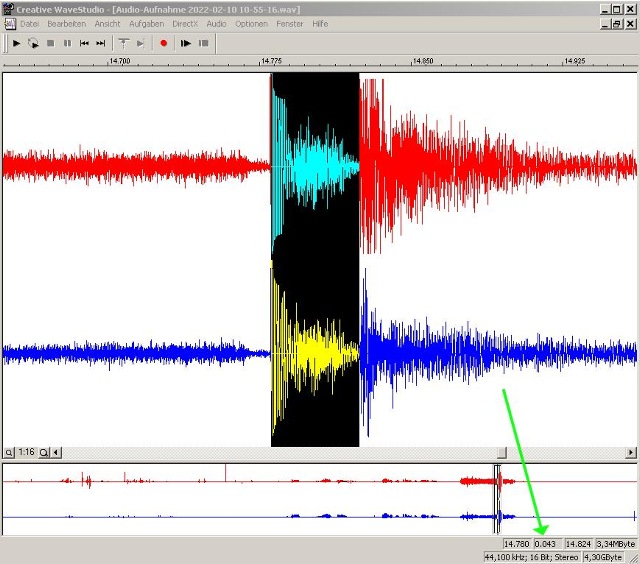The image size is (640, 564).
Task: Click the grayed play-marker icon
Action: (140, 43)
